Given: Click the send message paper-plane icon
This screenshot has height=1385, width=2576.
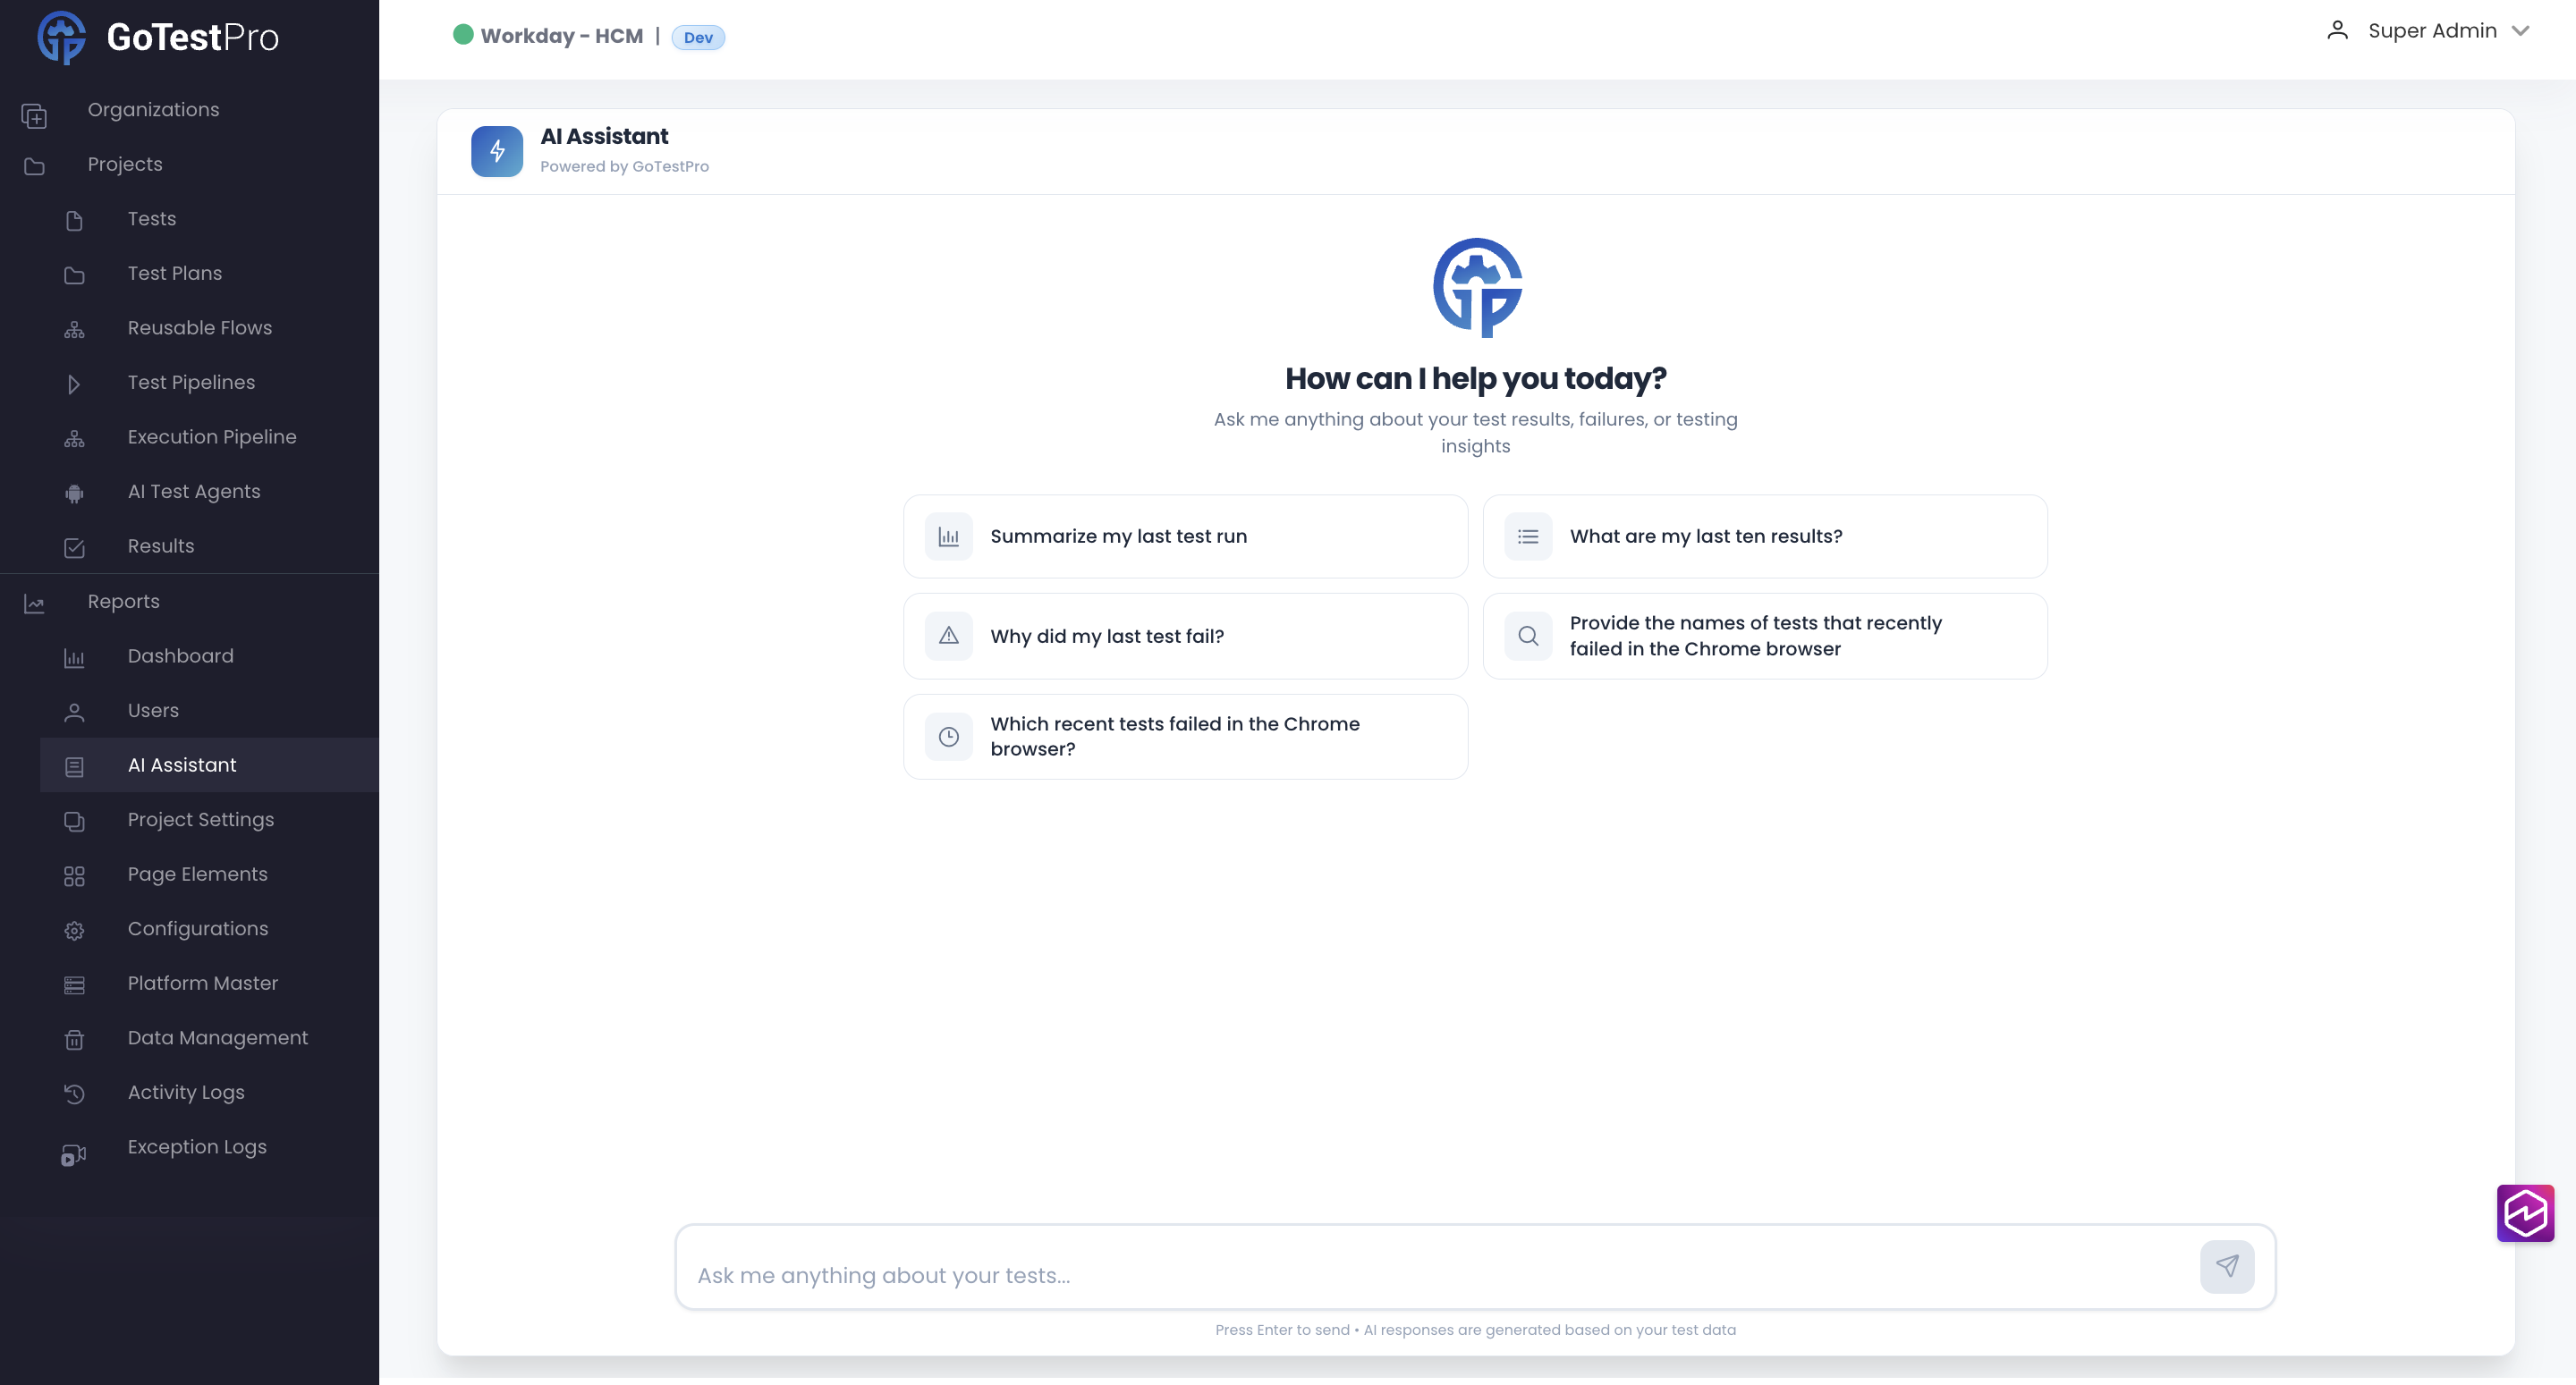Looking at the screenshot, I should tap(2226, 1266).
